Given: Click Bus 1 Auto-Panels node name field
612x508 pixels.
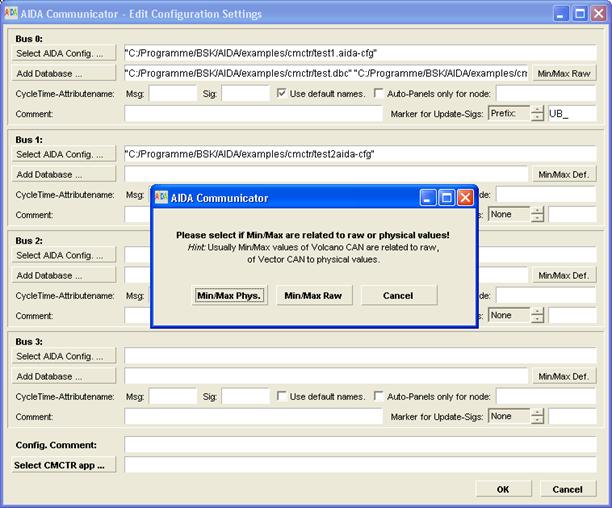Looking at the screenshot, I should pos(546,194).
